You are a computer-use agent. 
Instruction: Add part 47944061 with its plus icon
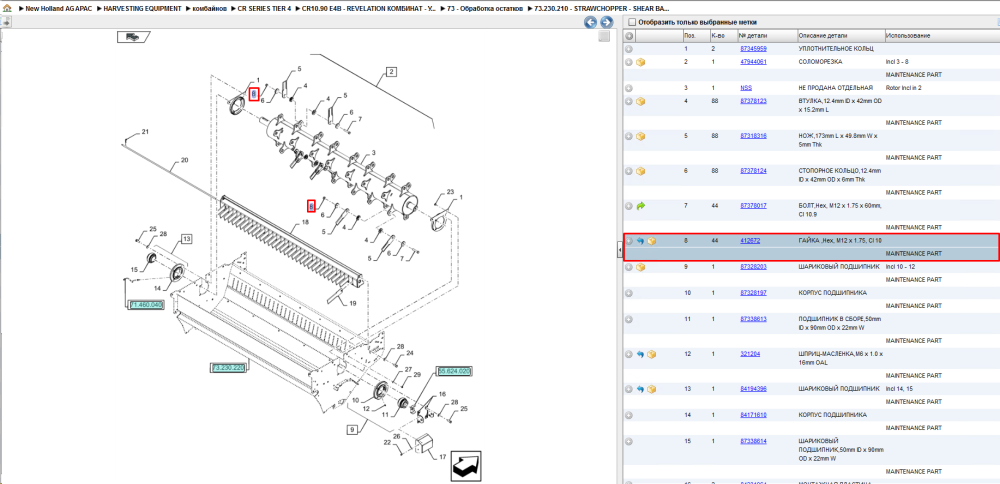[x=629, y=62]
